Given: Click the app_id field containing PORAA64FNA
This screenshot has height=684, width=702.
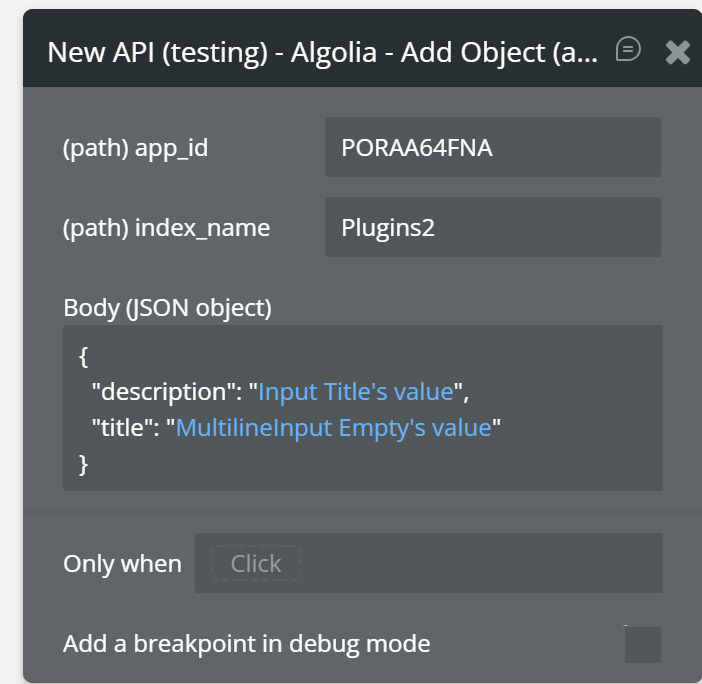Looking at the screenshot, I should 492,147.
